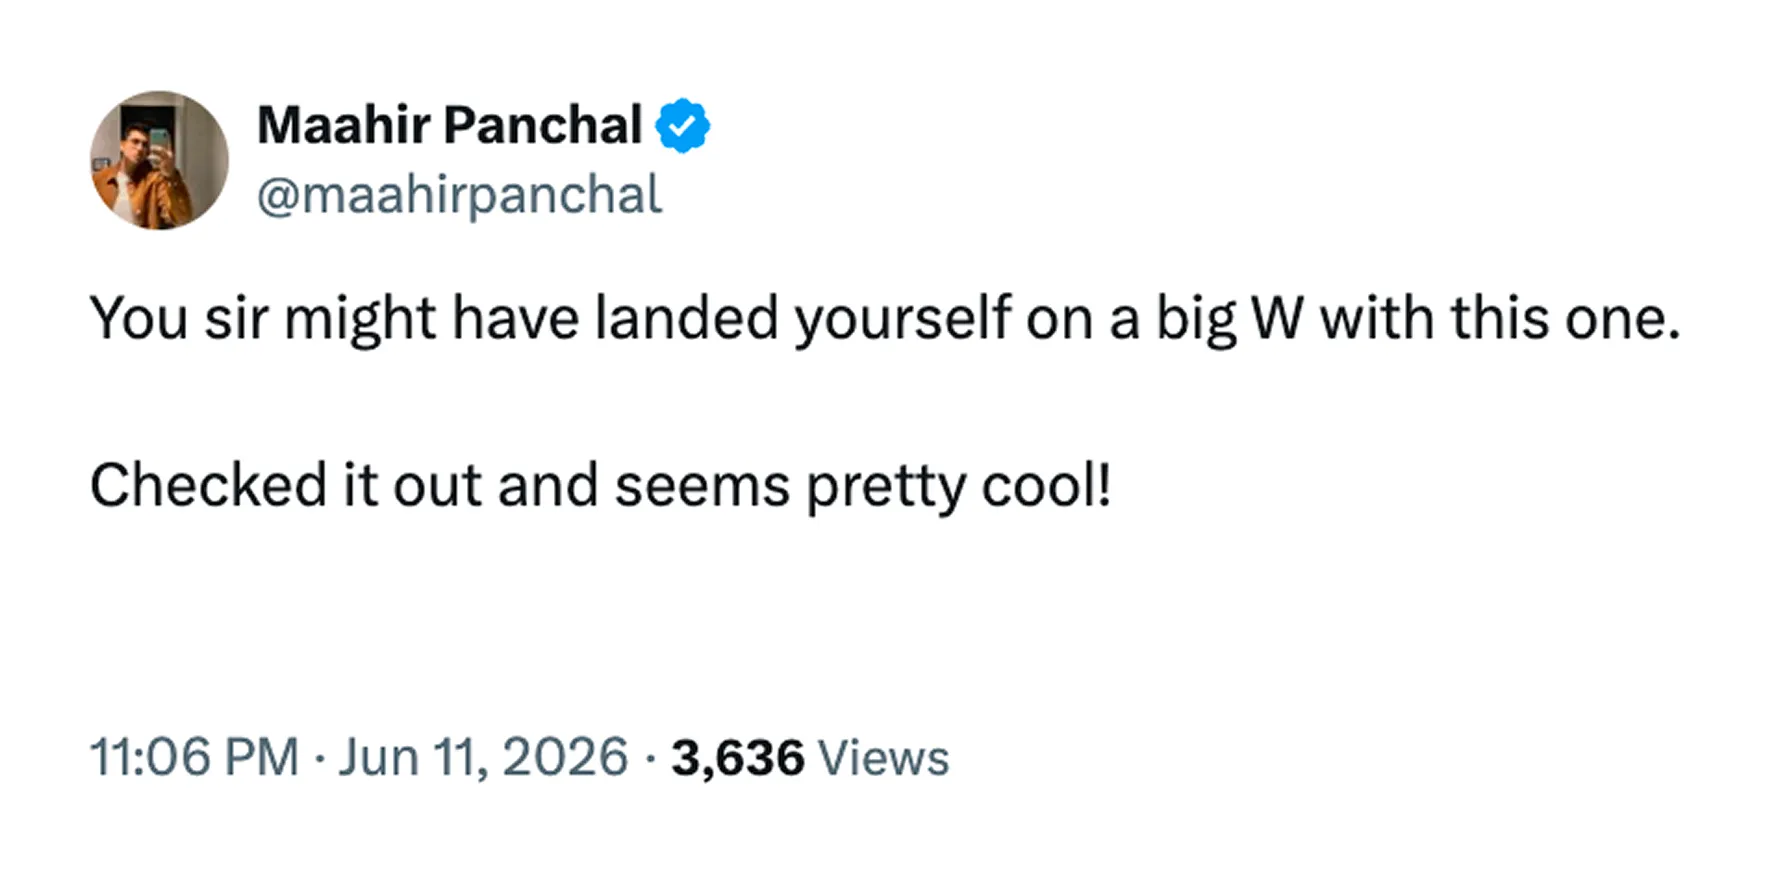Open Maahir Panchal's profile avatar photo
The height and width of the screenshot is (874, 1775).
pos(159,161)
